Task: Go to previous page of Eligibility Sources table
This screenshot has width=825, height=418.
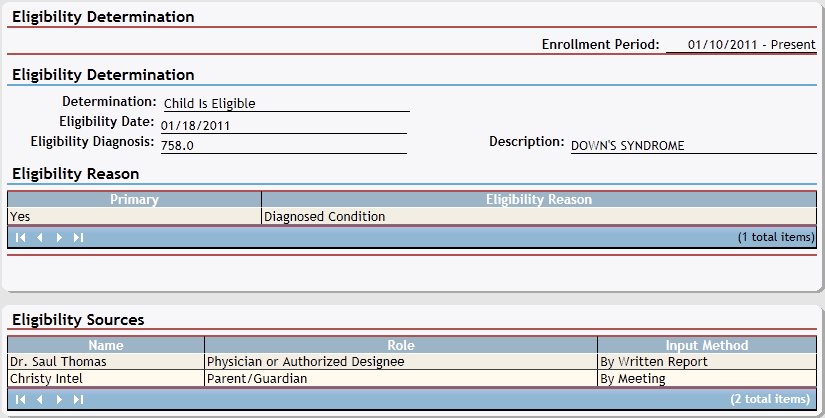Action: (x=40, y=399)
